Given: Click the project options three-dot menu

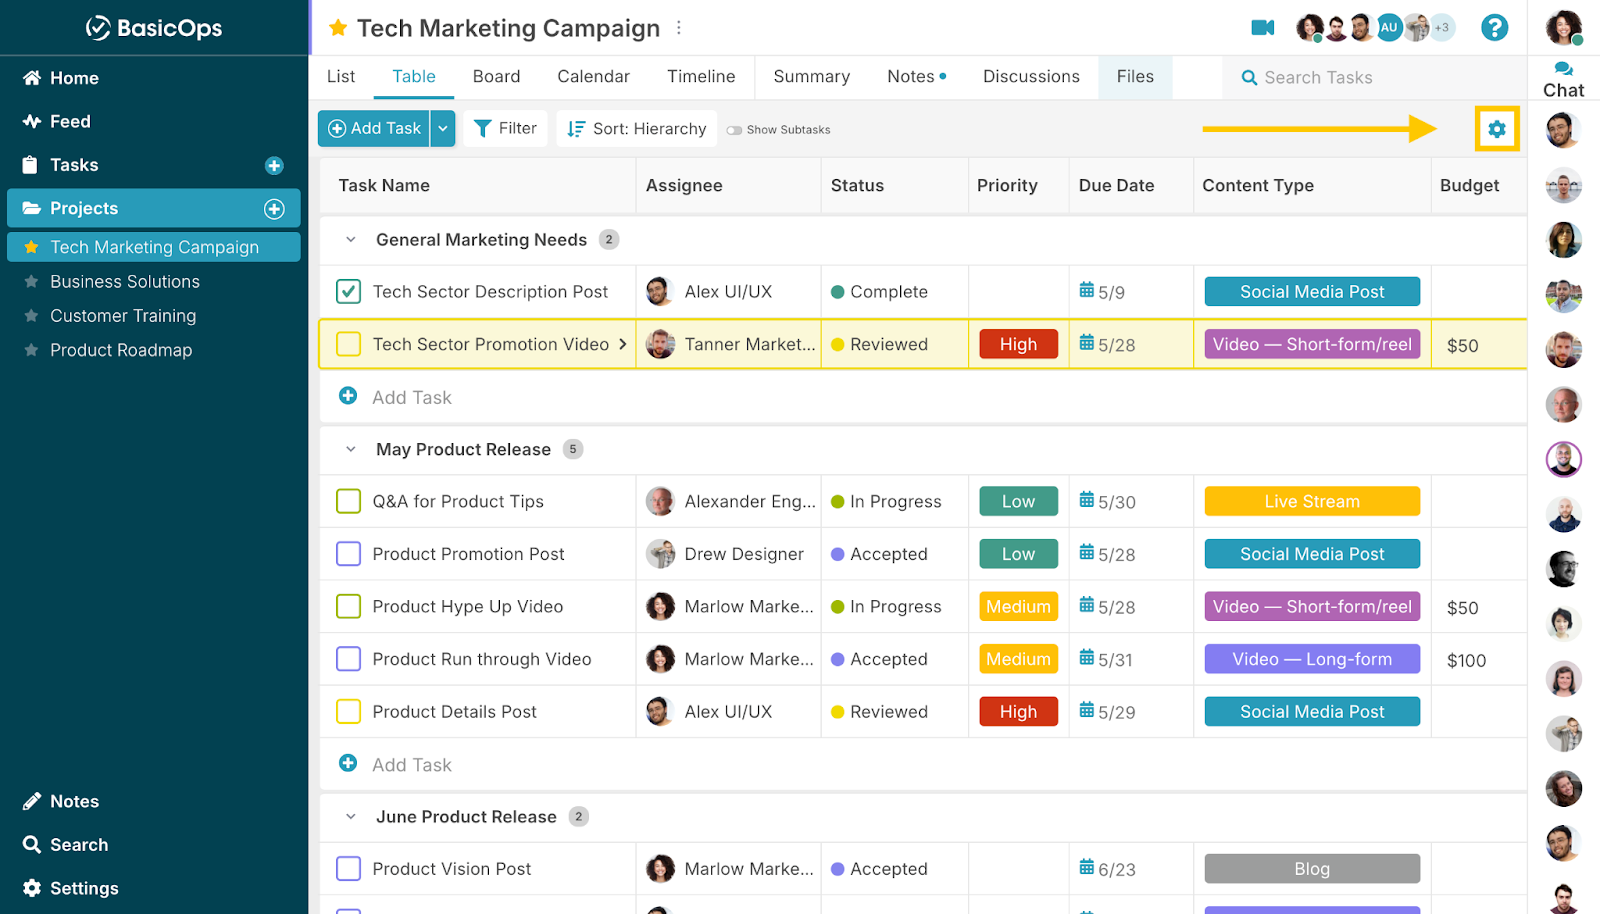Looking at the screenshot, I should pyautogui.click(x=679, y=28).
